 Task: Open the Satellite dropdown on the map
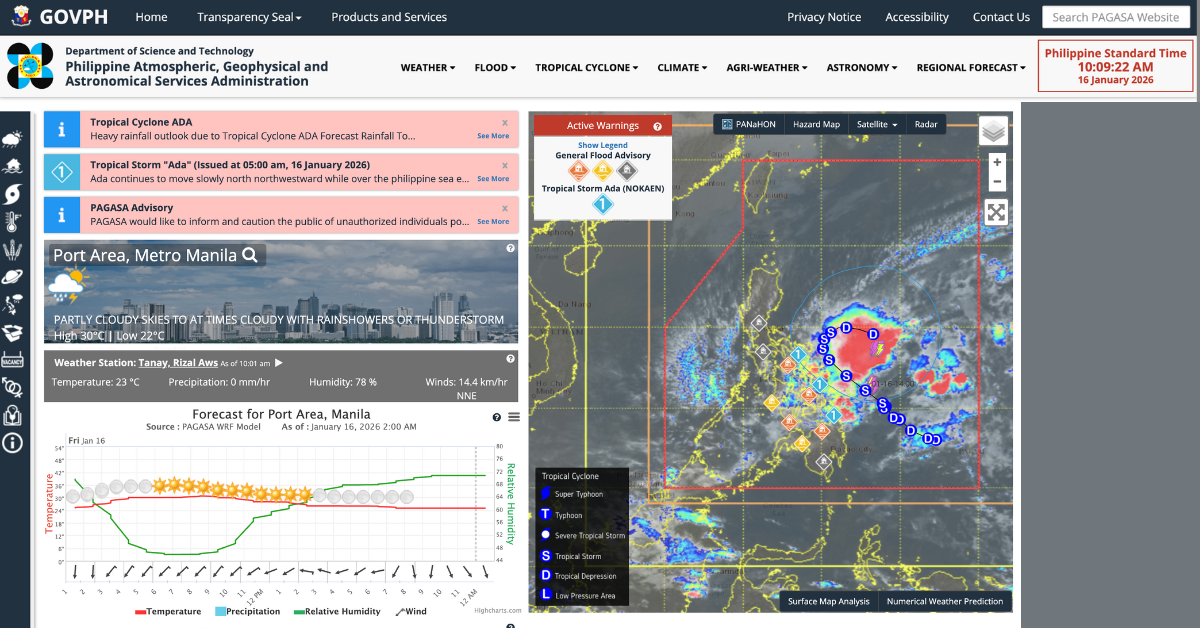pos(876,124)
